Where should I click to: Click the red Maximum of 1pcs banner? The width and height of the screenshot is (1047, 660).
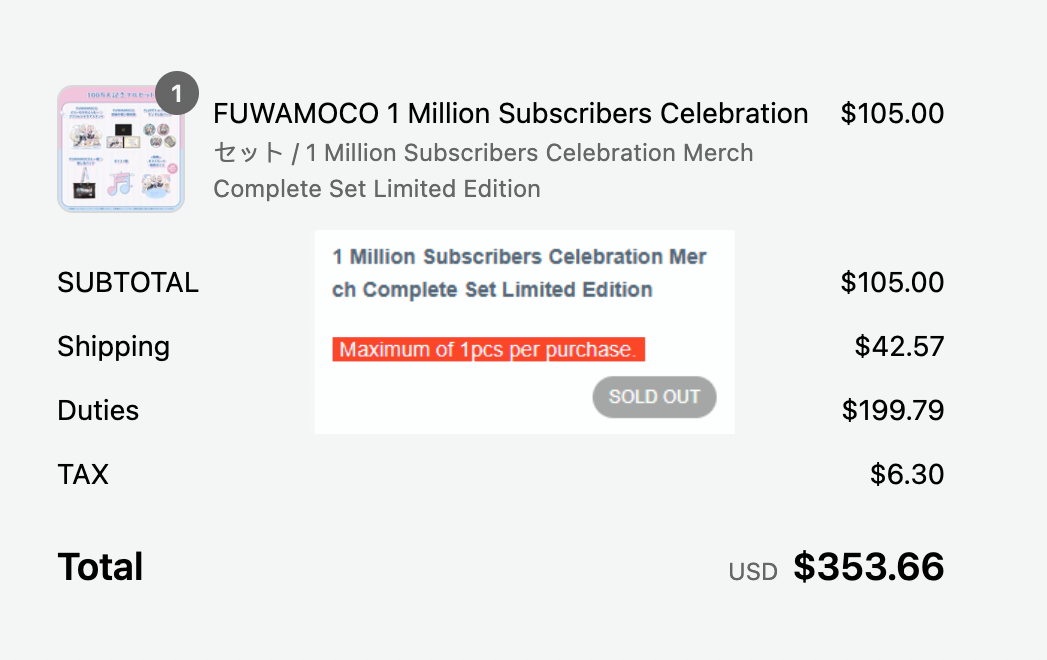(488, 350)
